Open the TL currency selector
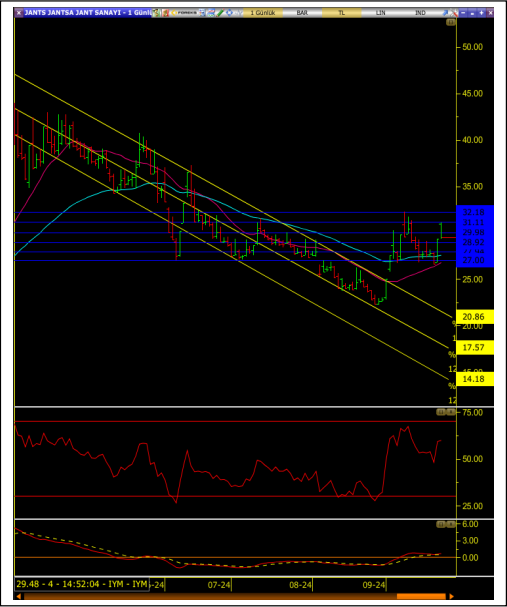Image resolution: width=507 pixels, height=607 pixels. [341, 13]
